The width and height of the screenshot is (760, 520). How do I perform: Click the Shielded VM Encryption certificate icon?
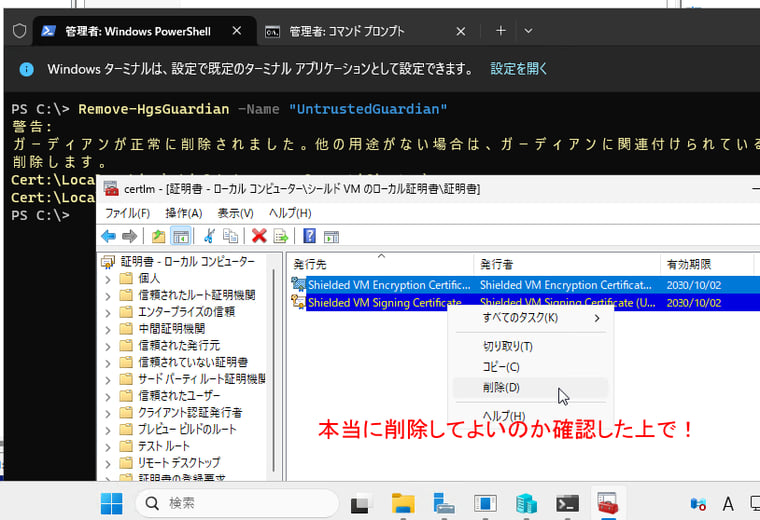pyautogui.click(x=298, y=284)
